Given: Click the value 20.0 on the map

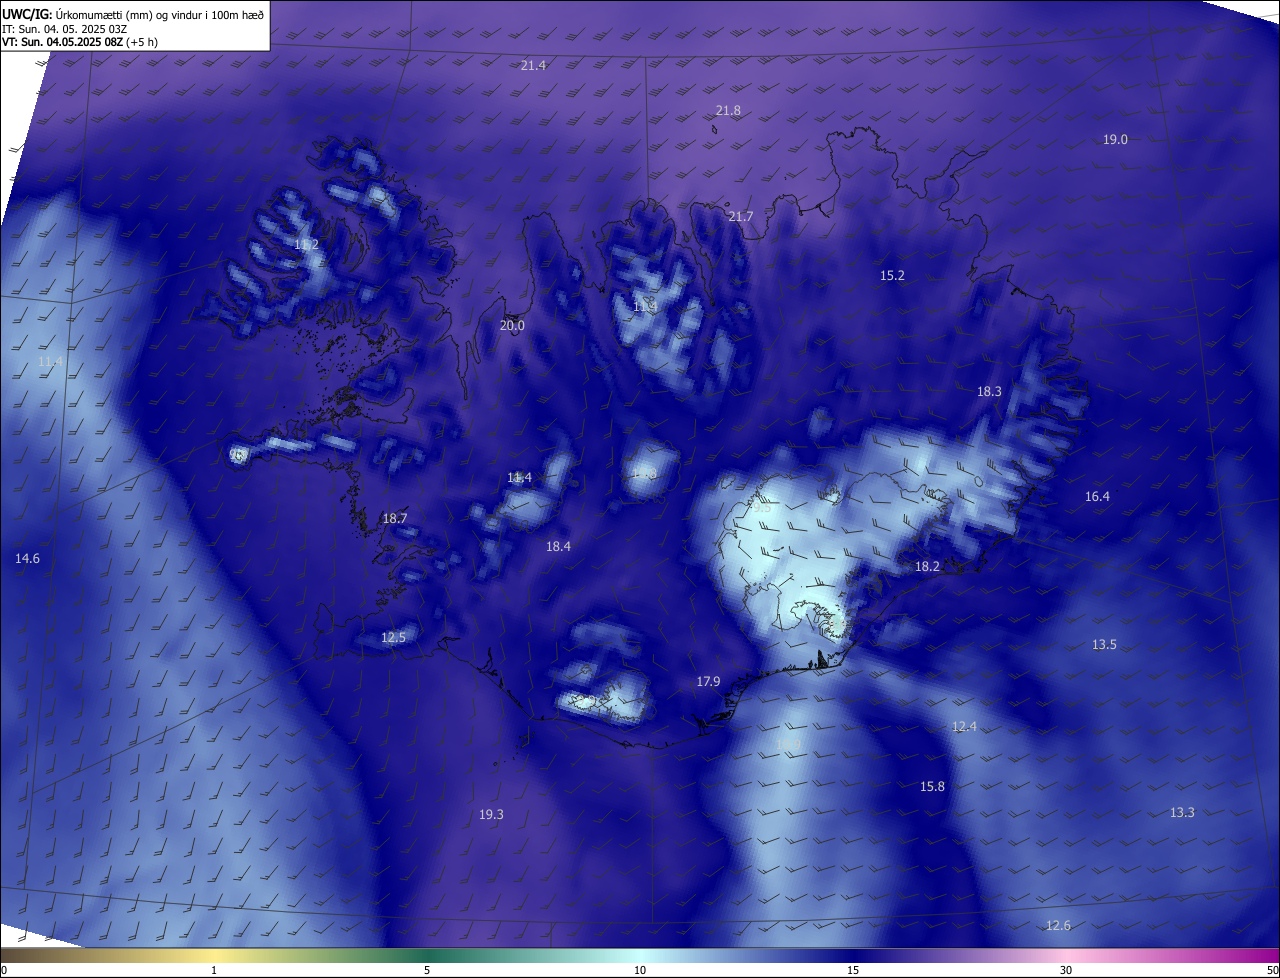Looking at the screenshot, I should point(512,325).
